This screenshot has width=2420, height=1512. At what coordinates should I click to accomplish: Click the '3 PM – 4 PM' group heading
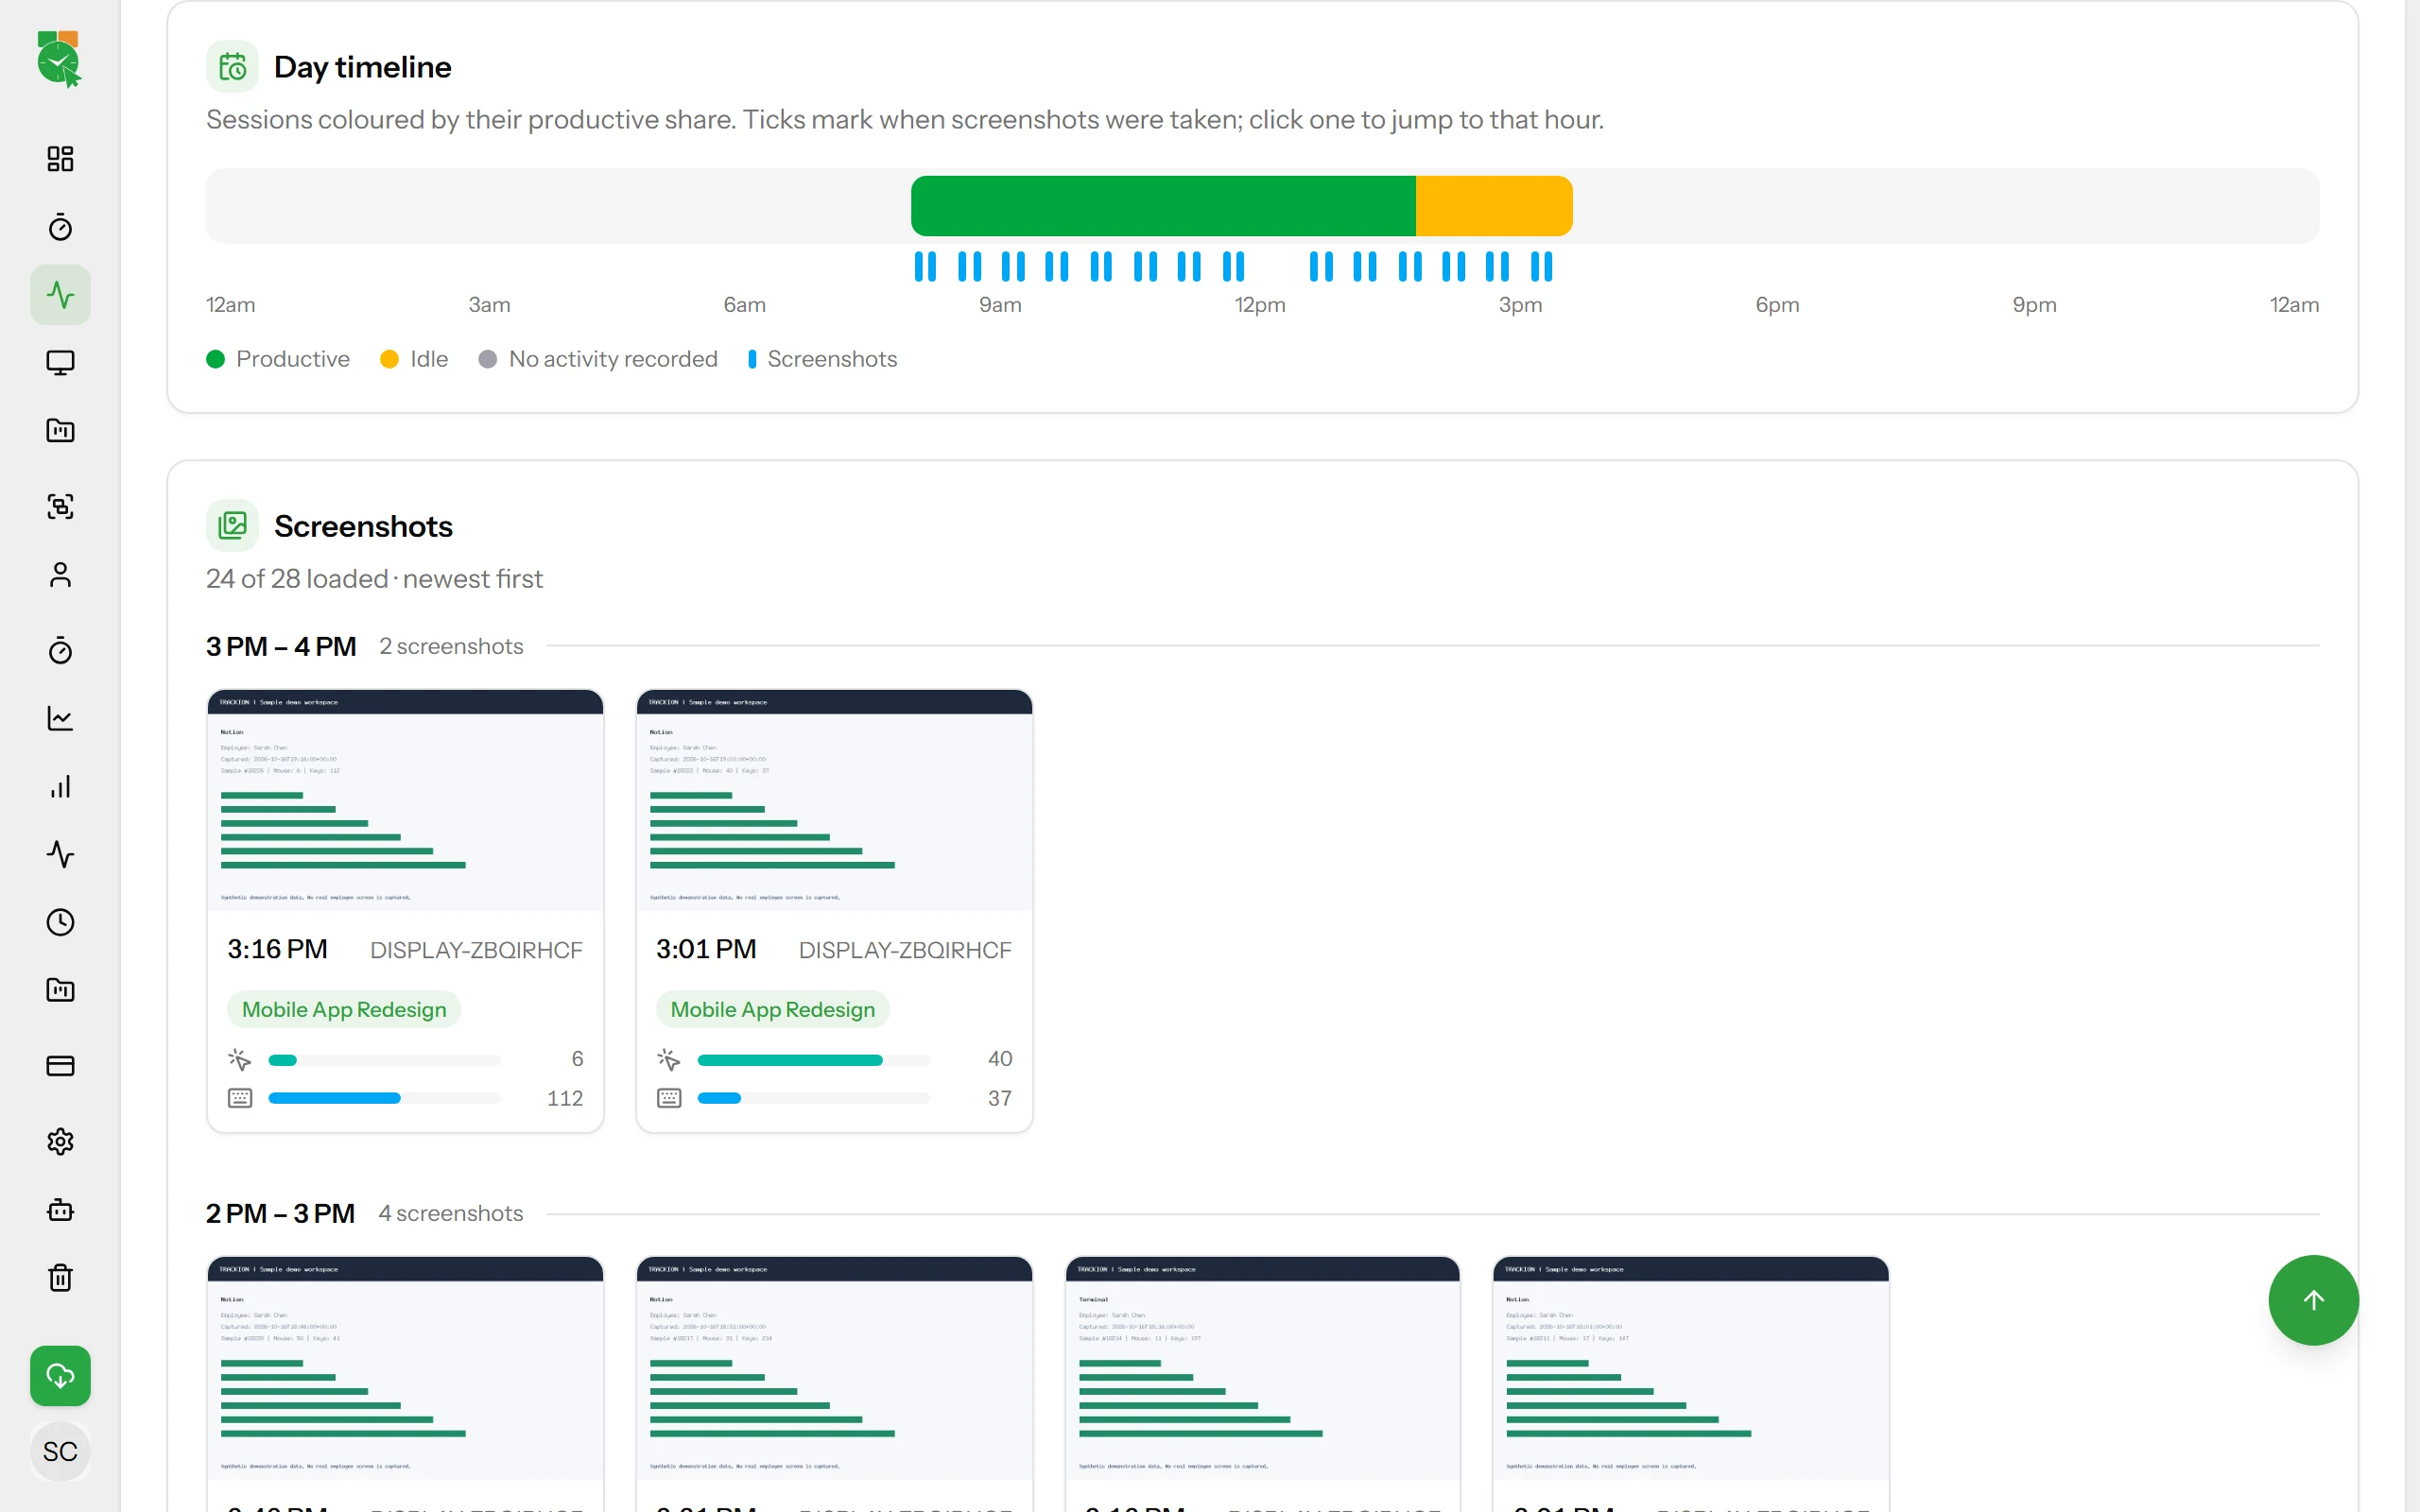pos(281,646)
